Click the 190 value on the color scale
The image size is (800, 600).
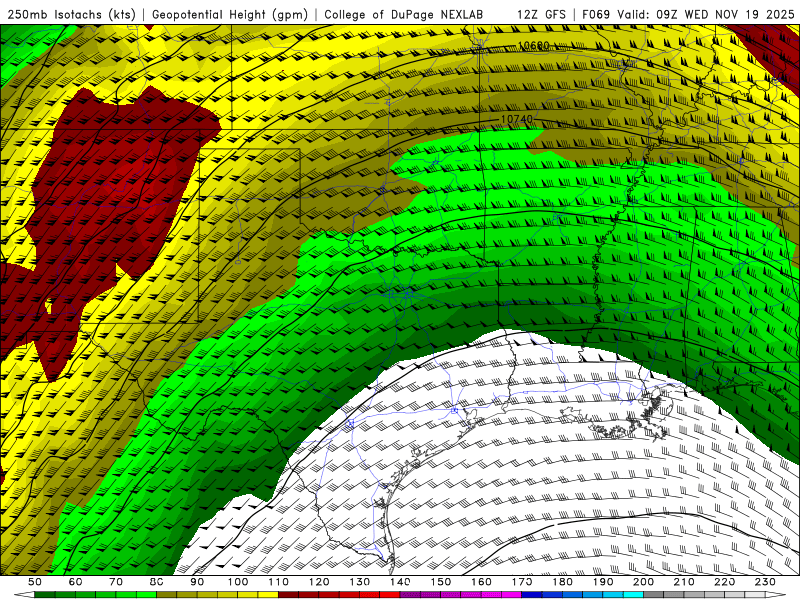pyautogui.click(x=603, y=582)
